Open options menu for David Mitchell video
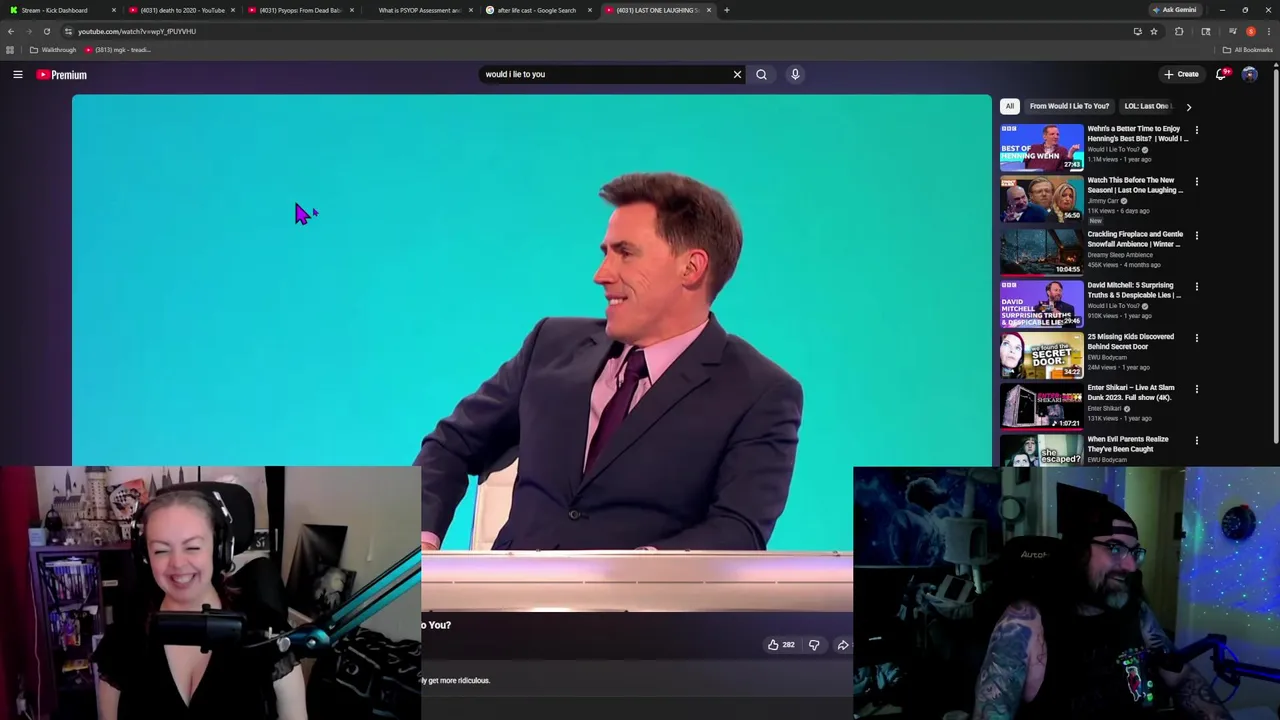The height and width of the screenshot is (720, 1280). click(x=1196, y=287)
